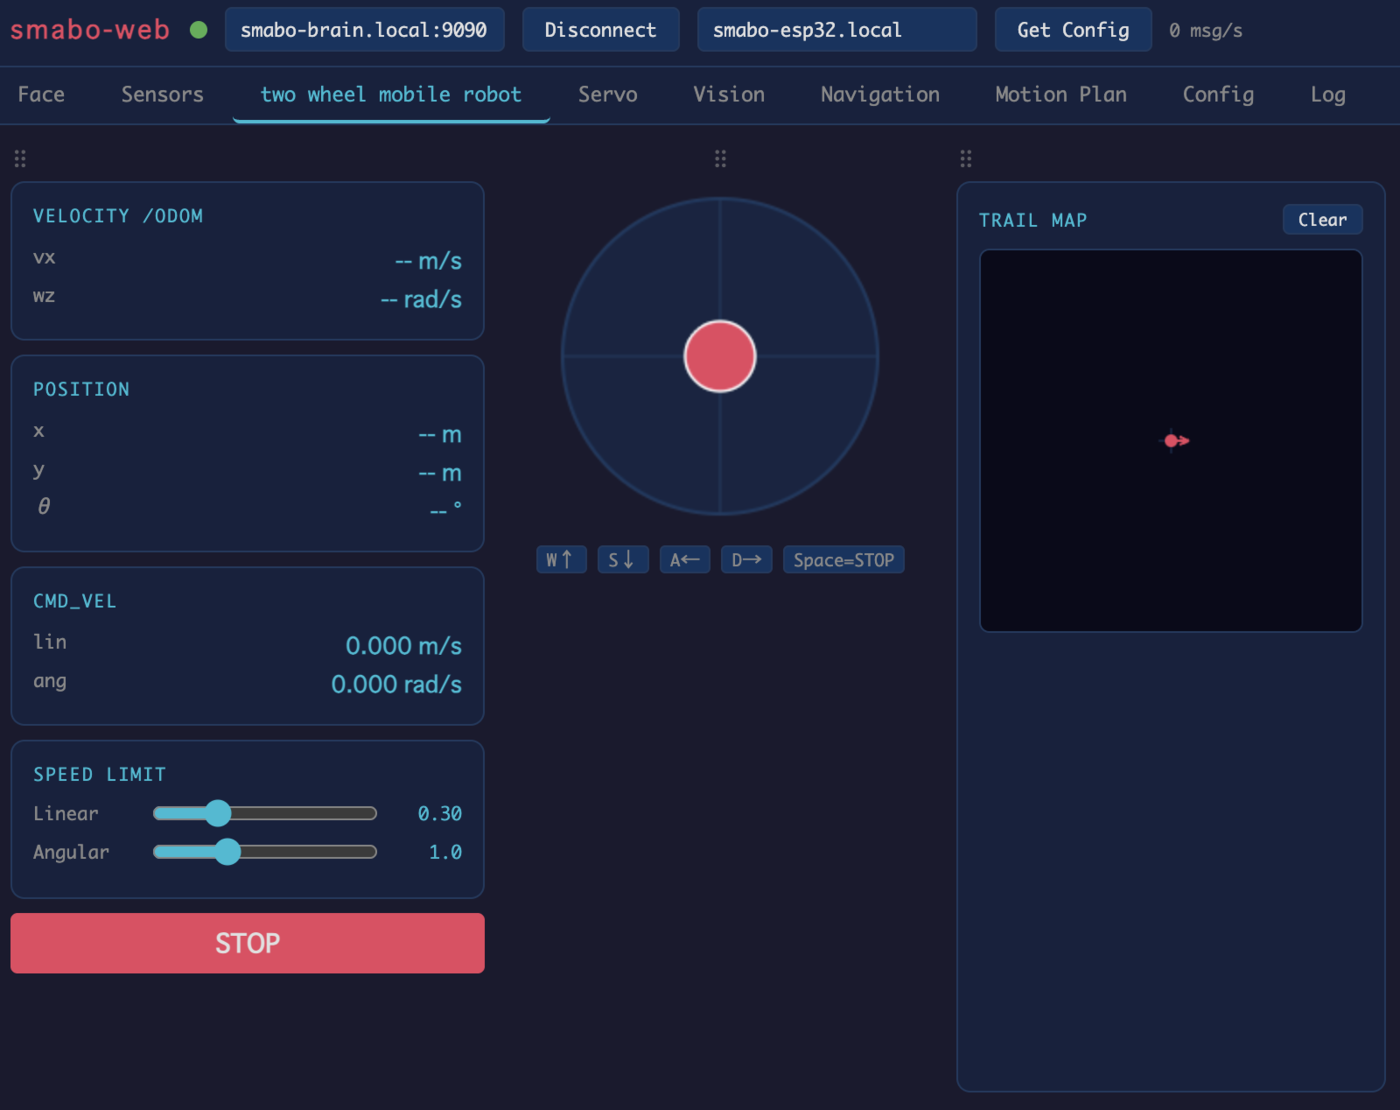Click the smabo-esp32.local host input field
The width and height of the screenshot is (1400, 1110).
pos(836,30)
